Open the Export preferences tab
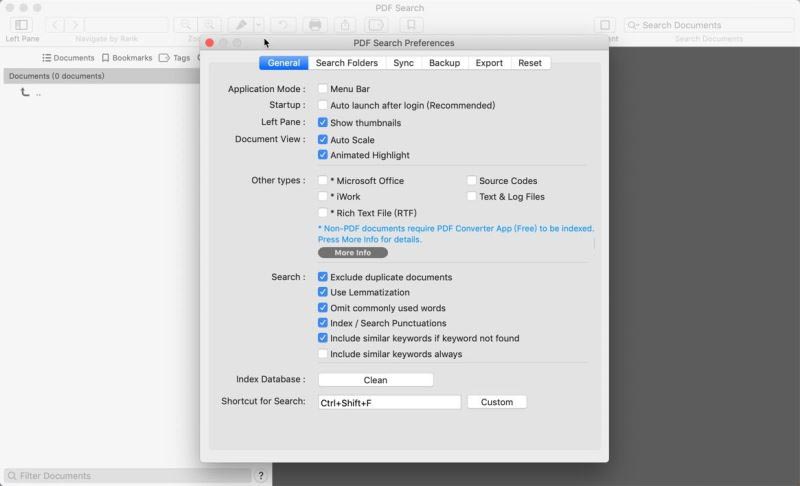The height and width of the screenshot is (486, 800). pyautogui.click(x=489, y=63)
